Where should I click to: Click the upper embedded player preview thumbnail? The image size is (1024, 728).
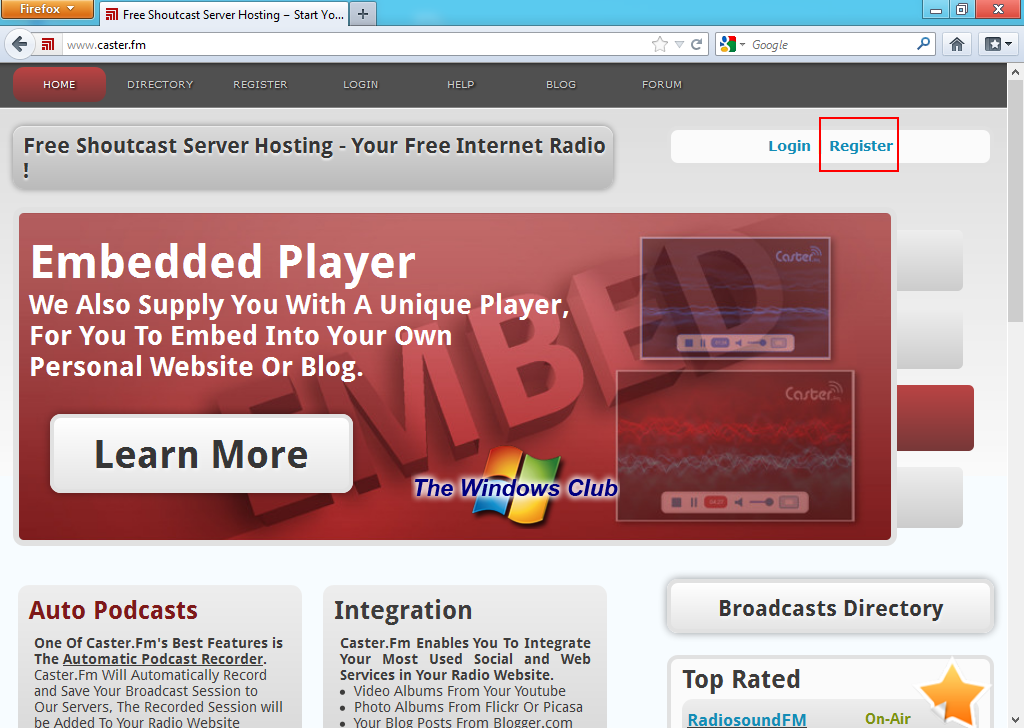(x=735, y=298)
